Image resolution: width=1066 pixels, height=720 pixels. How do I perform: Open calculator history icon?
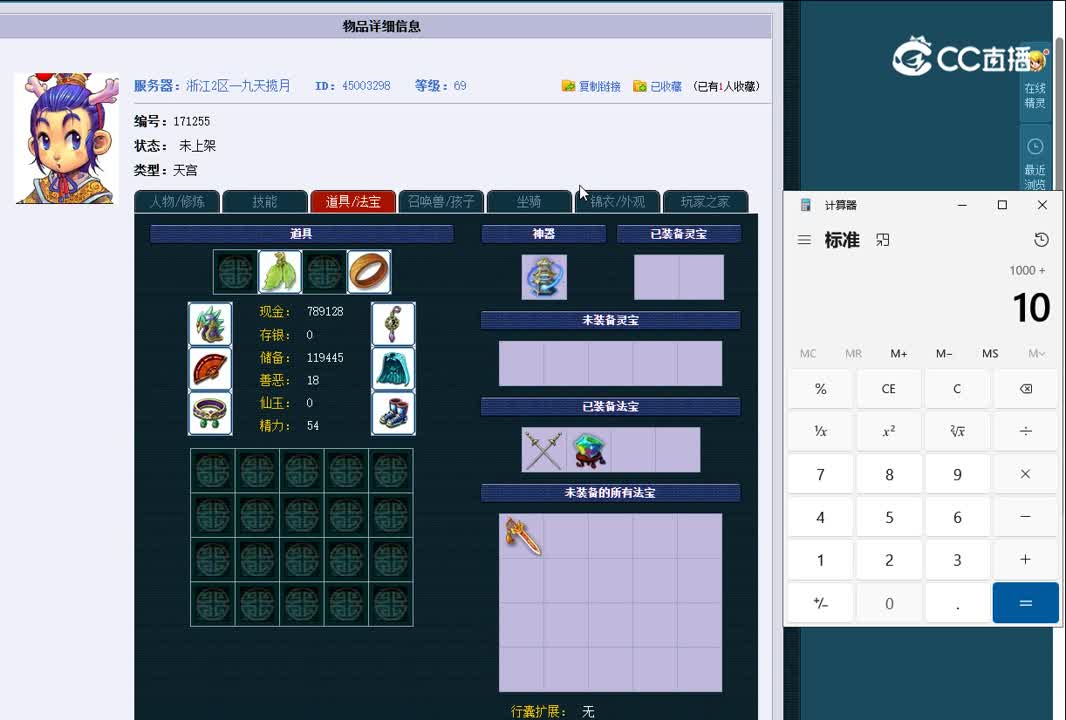pyautogui.click(x=1041, y=240)
